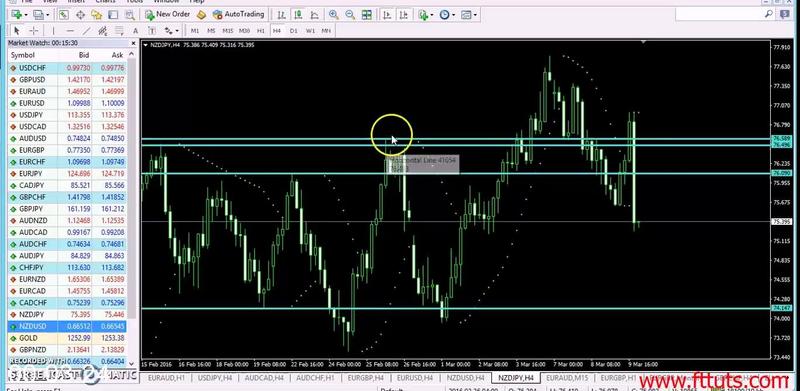Toggle the Terminal panel icon

[113, 14]
